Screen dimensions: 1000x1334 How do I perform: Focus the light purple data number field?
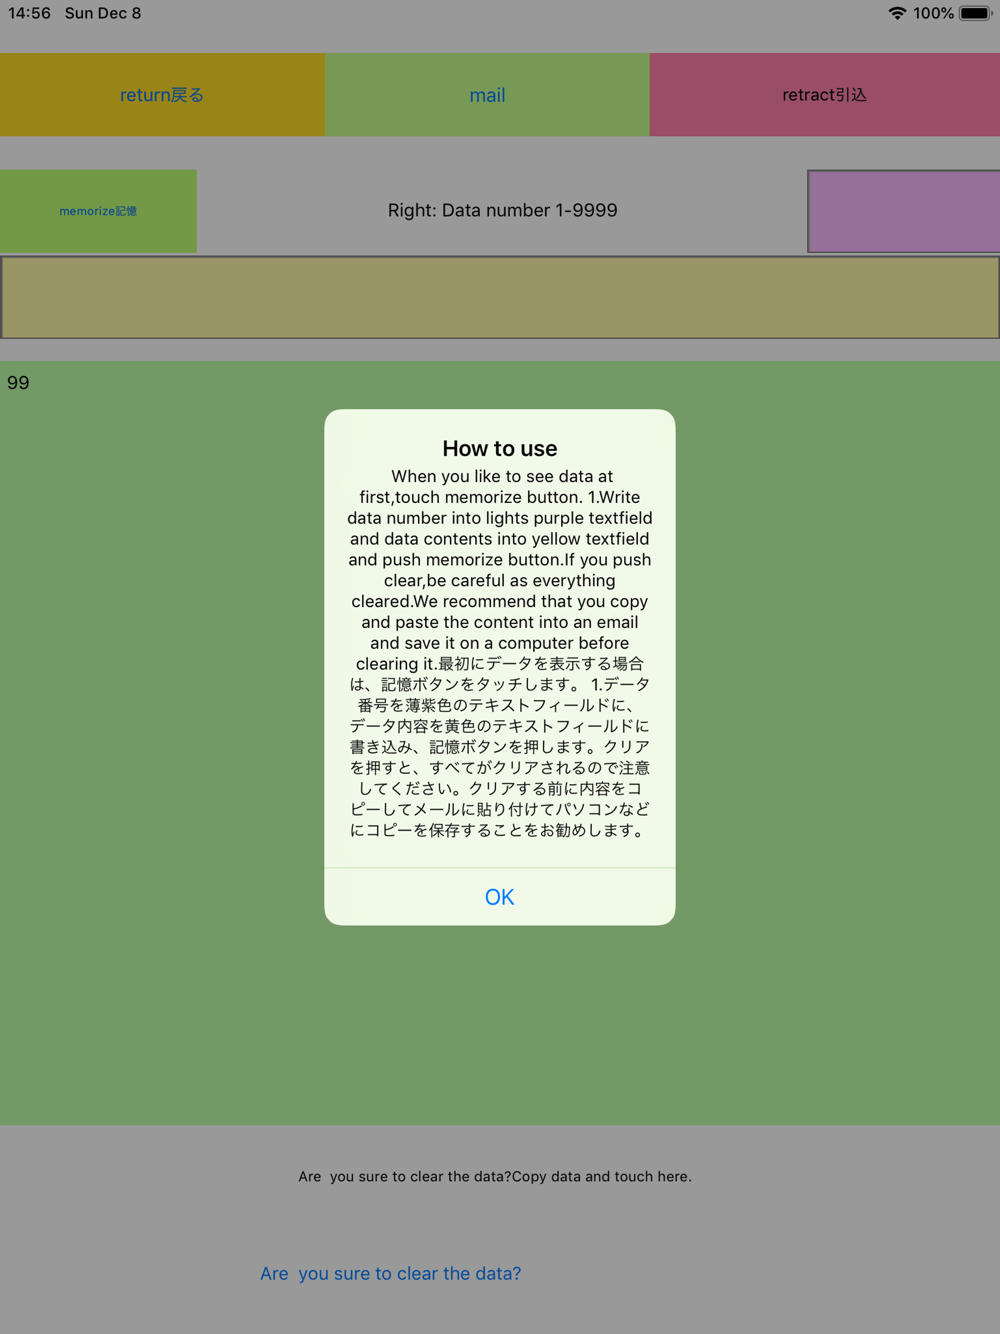point(904,211)
